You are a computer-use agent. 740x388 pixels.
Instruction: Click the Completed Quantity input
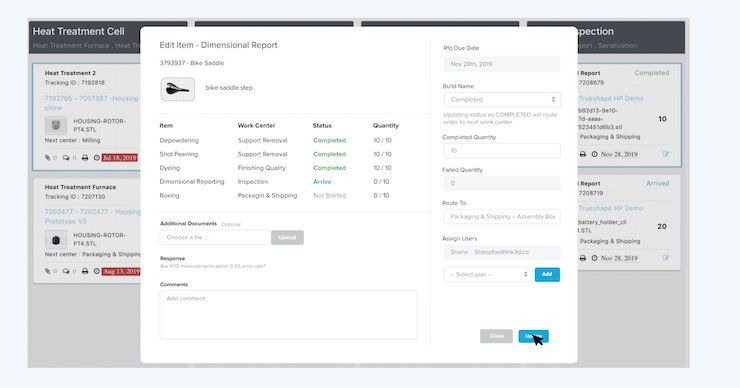tap(502, 151)
